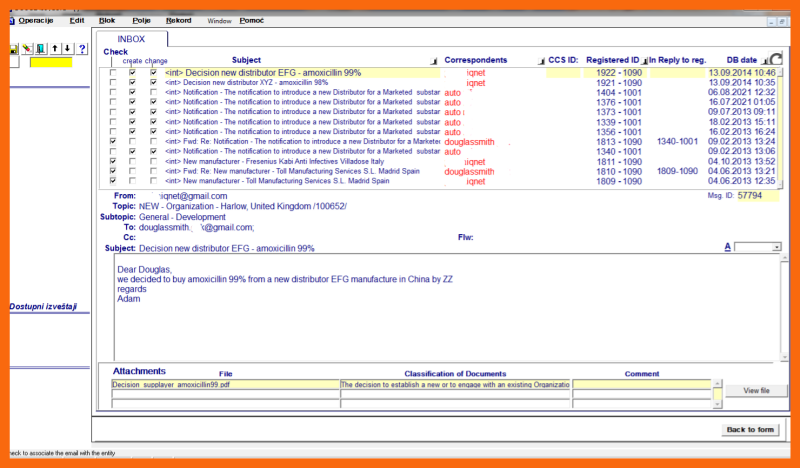Screen dimensions: 800x468
Task: Click the email list scrollbar up arrow
Action: click(780, 72)
